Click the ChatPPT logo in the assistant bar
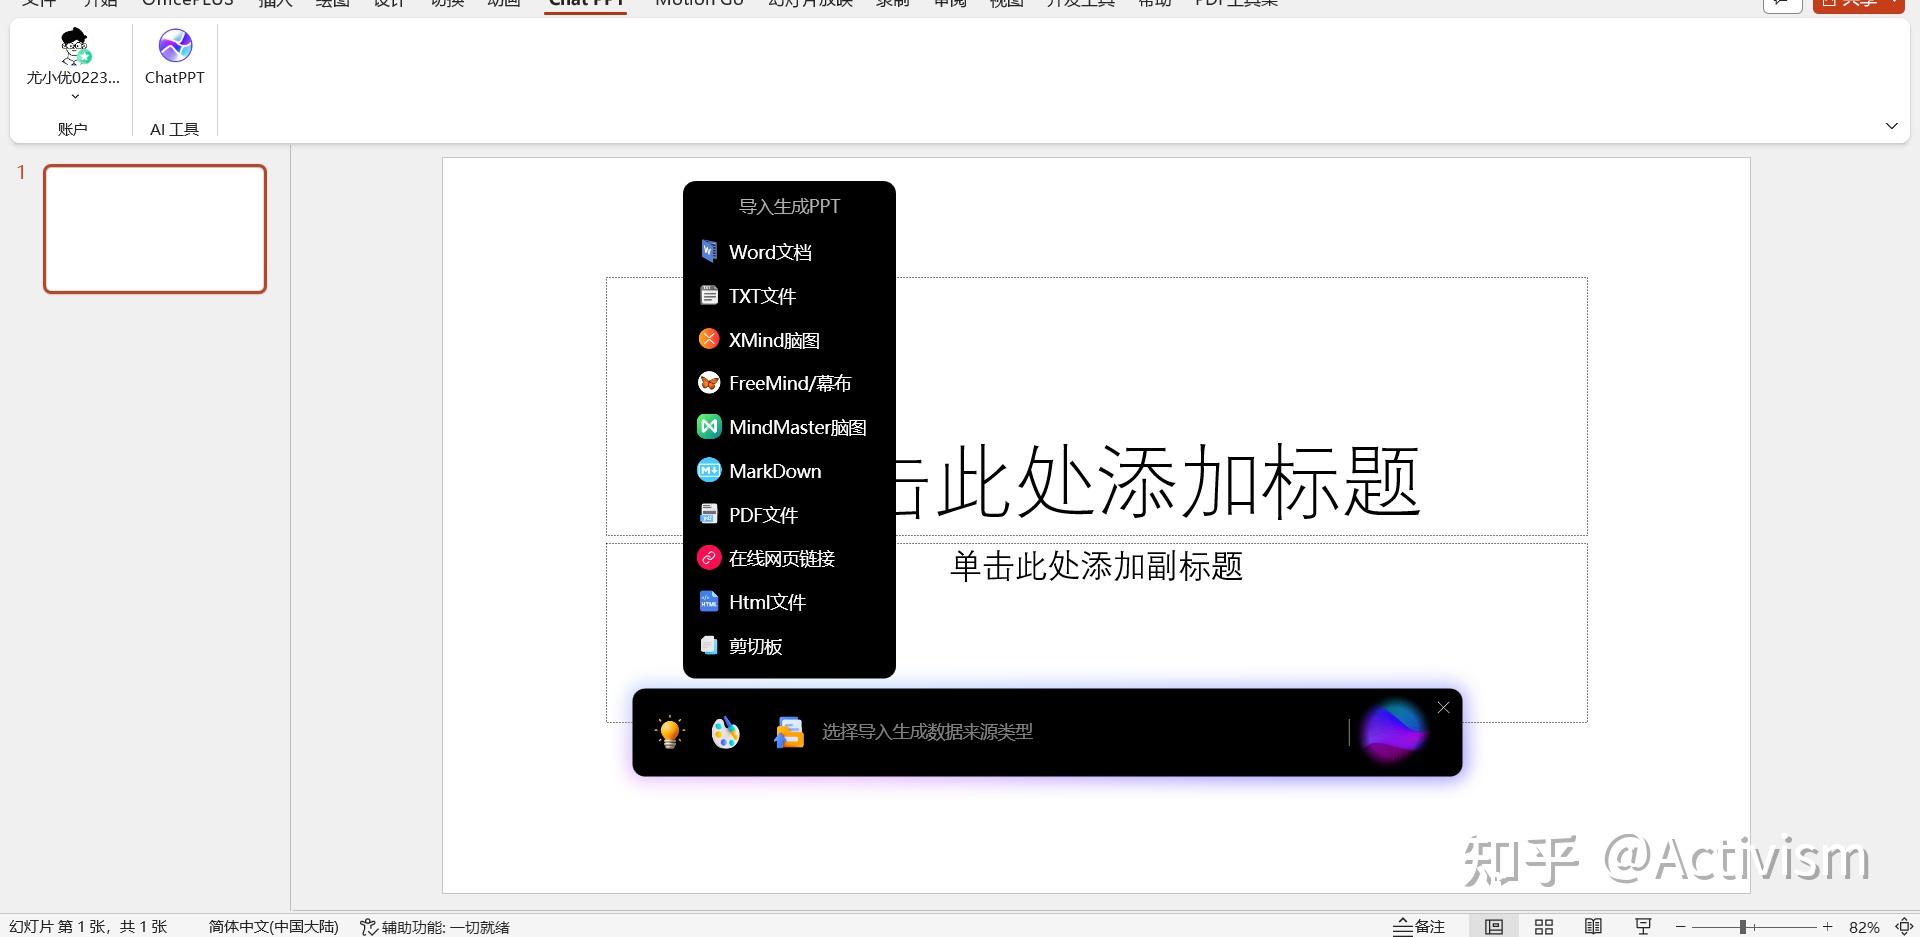The height and width of the screenshot is (937, 1920). tap(1393, 730)
